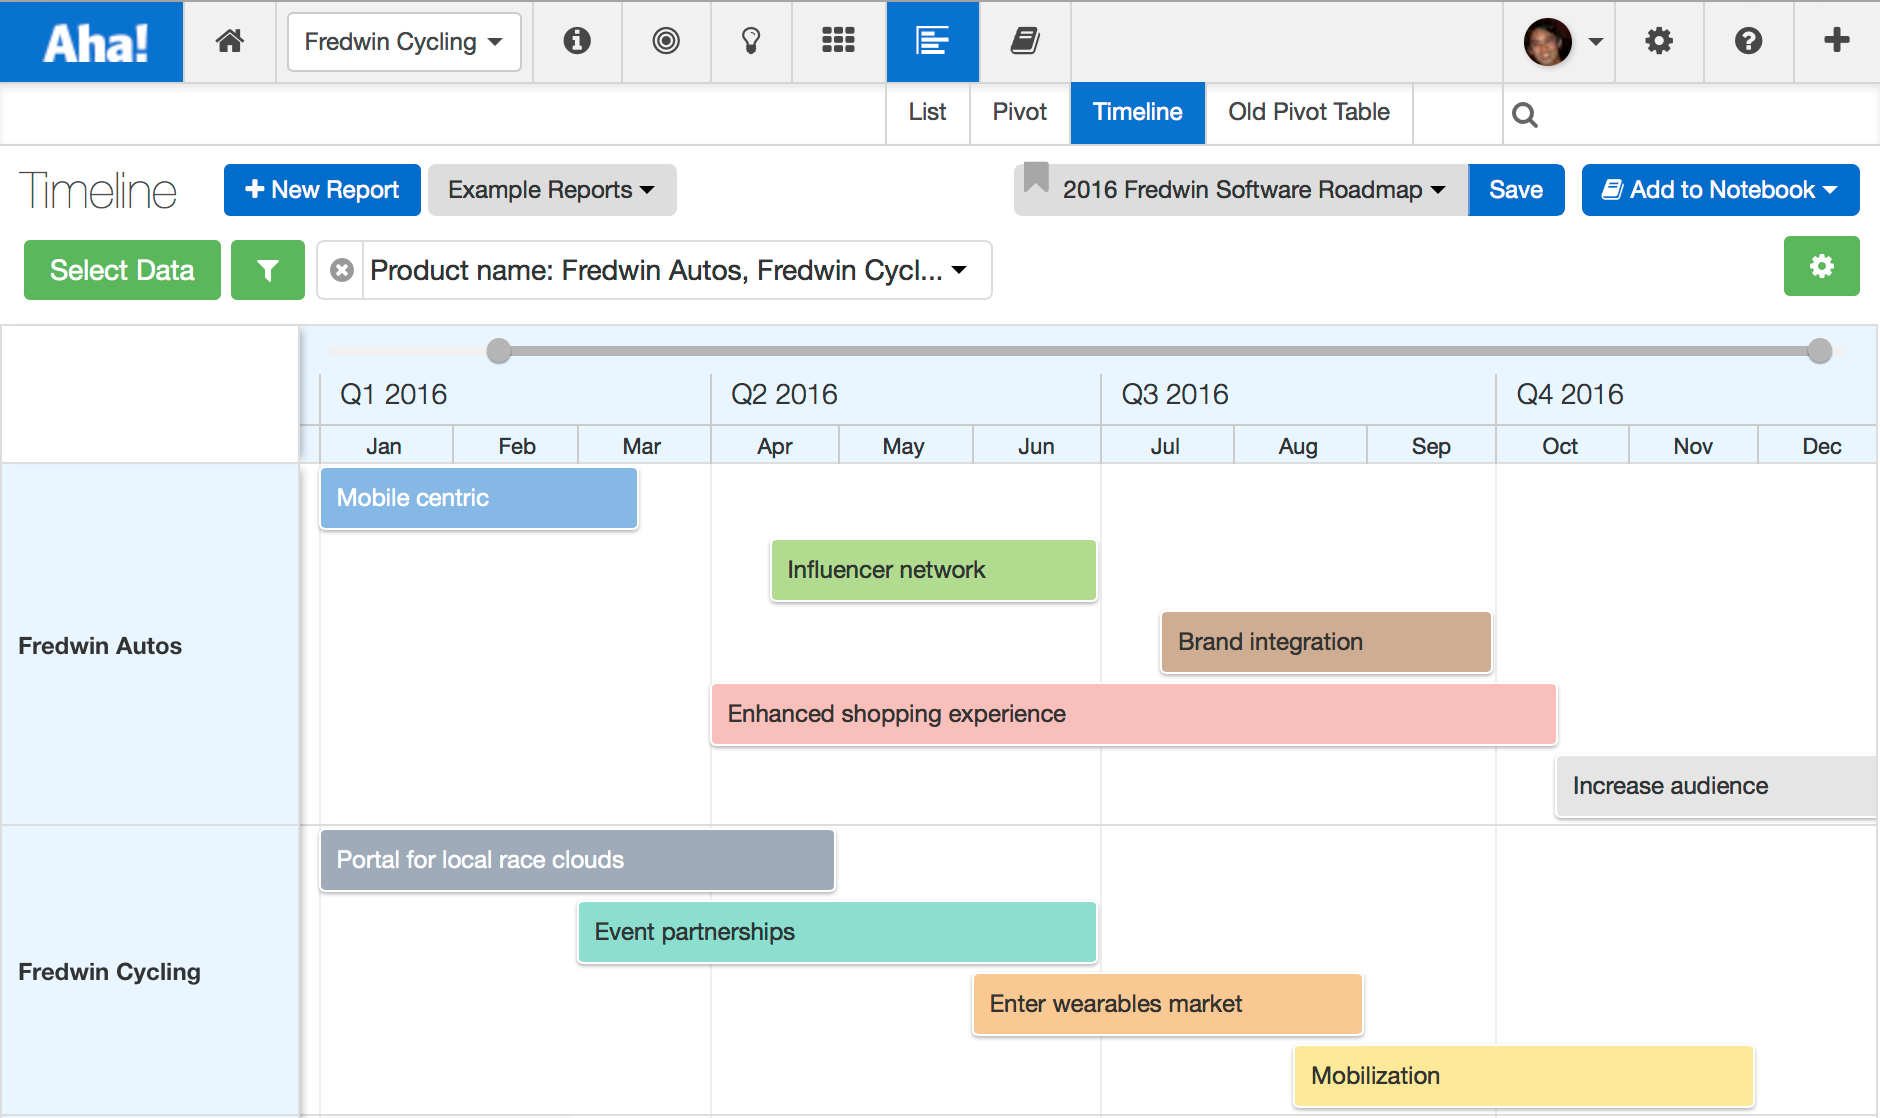Click the Jan month header

click(384, 446)
